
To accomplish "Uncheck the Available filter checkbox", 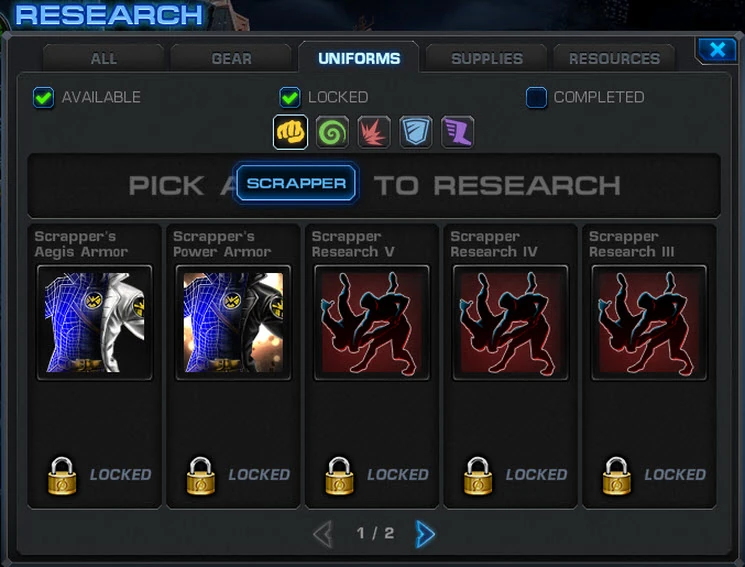I will click(44, 97).
